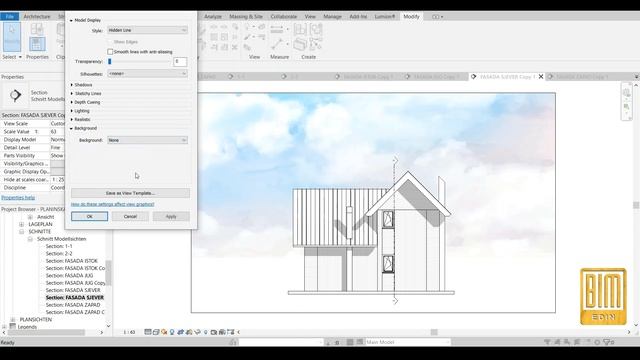This screenshot has width=640, height=360.
Task: Click the Transparency slider track
Action: pos(139,62)
